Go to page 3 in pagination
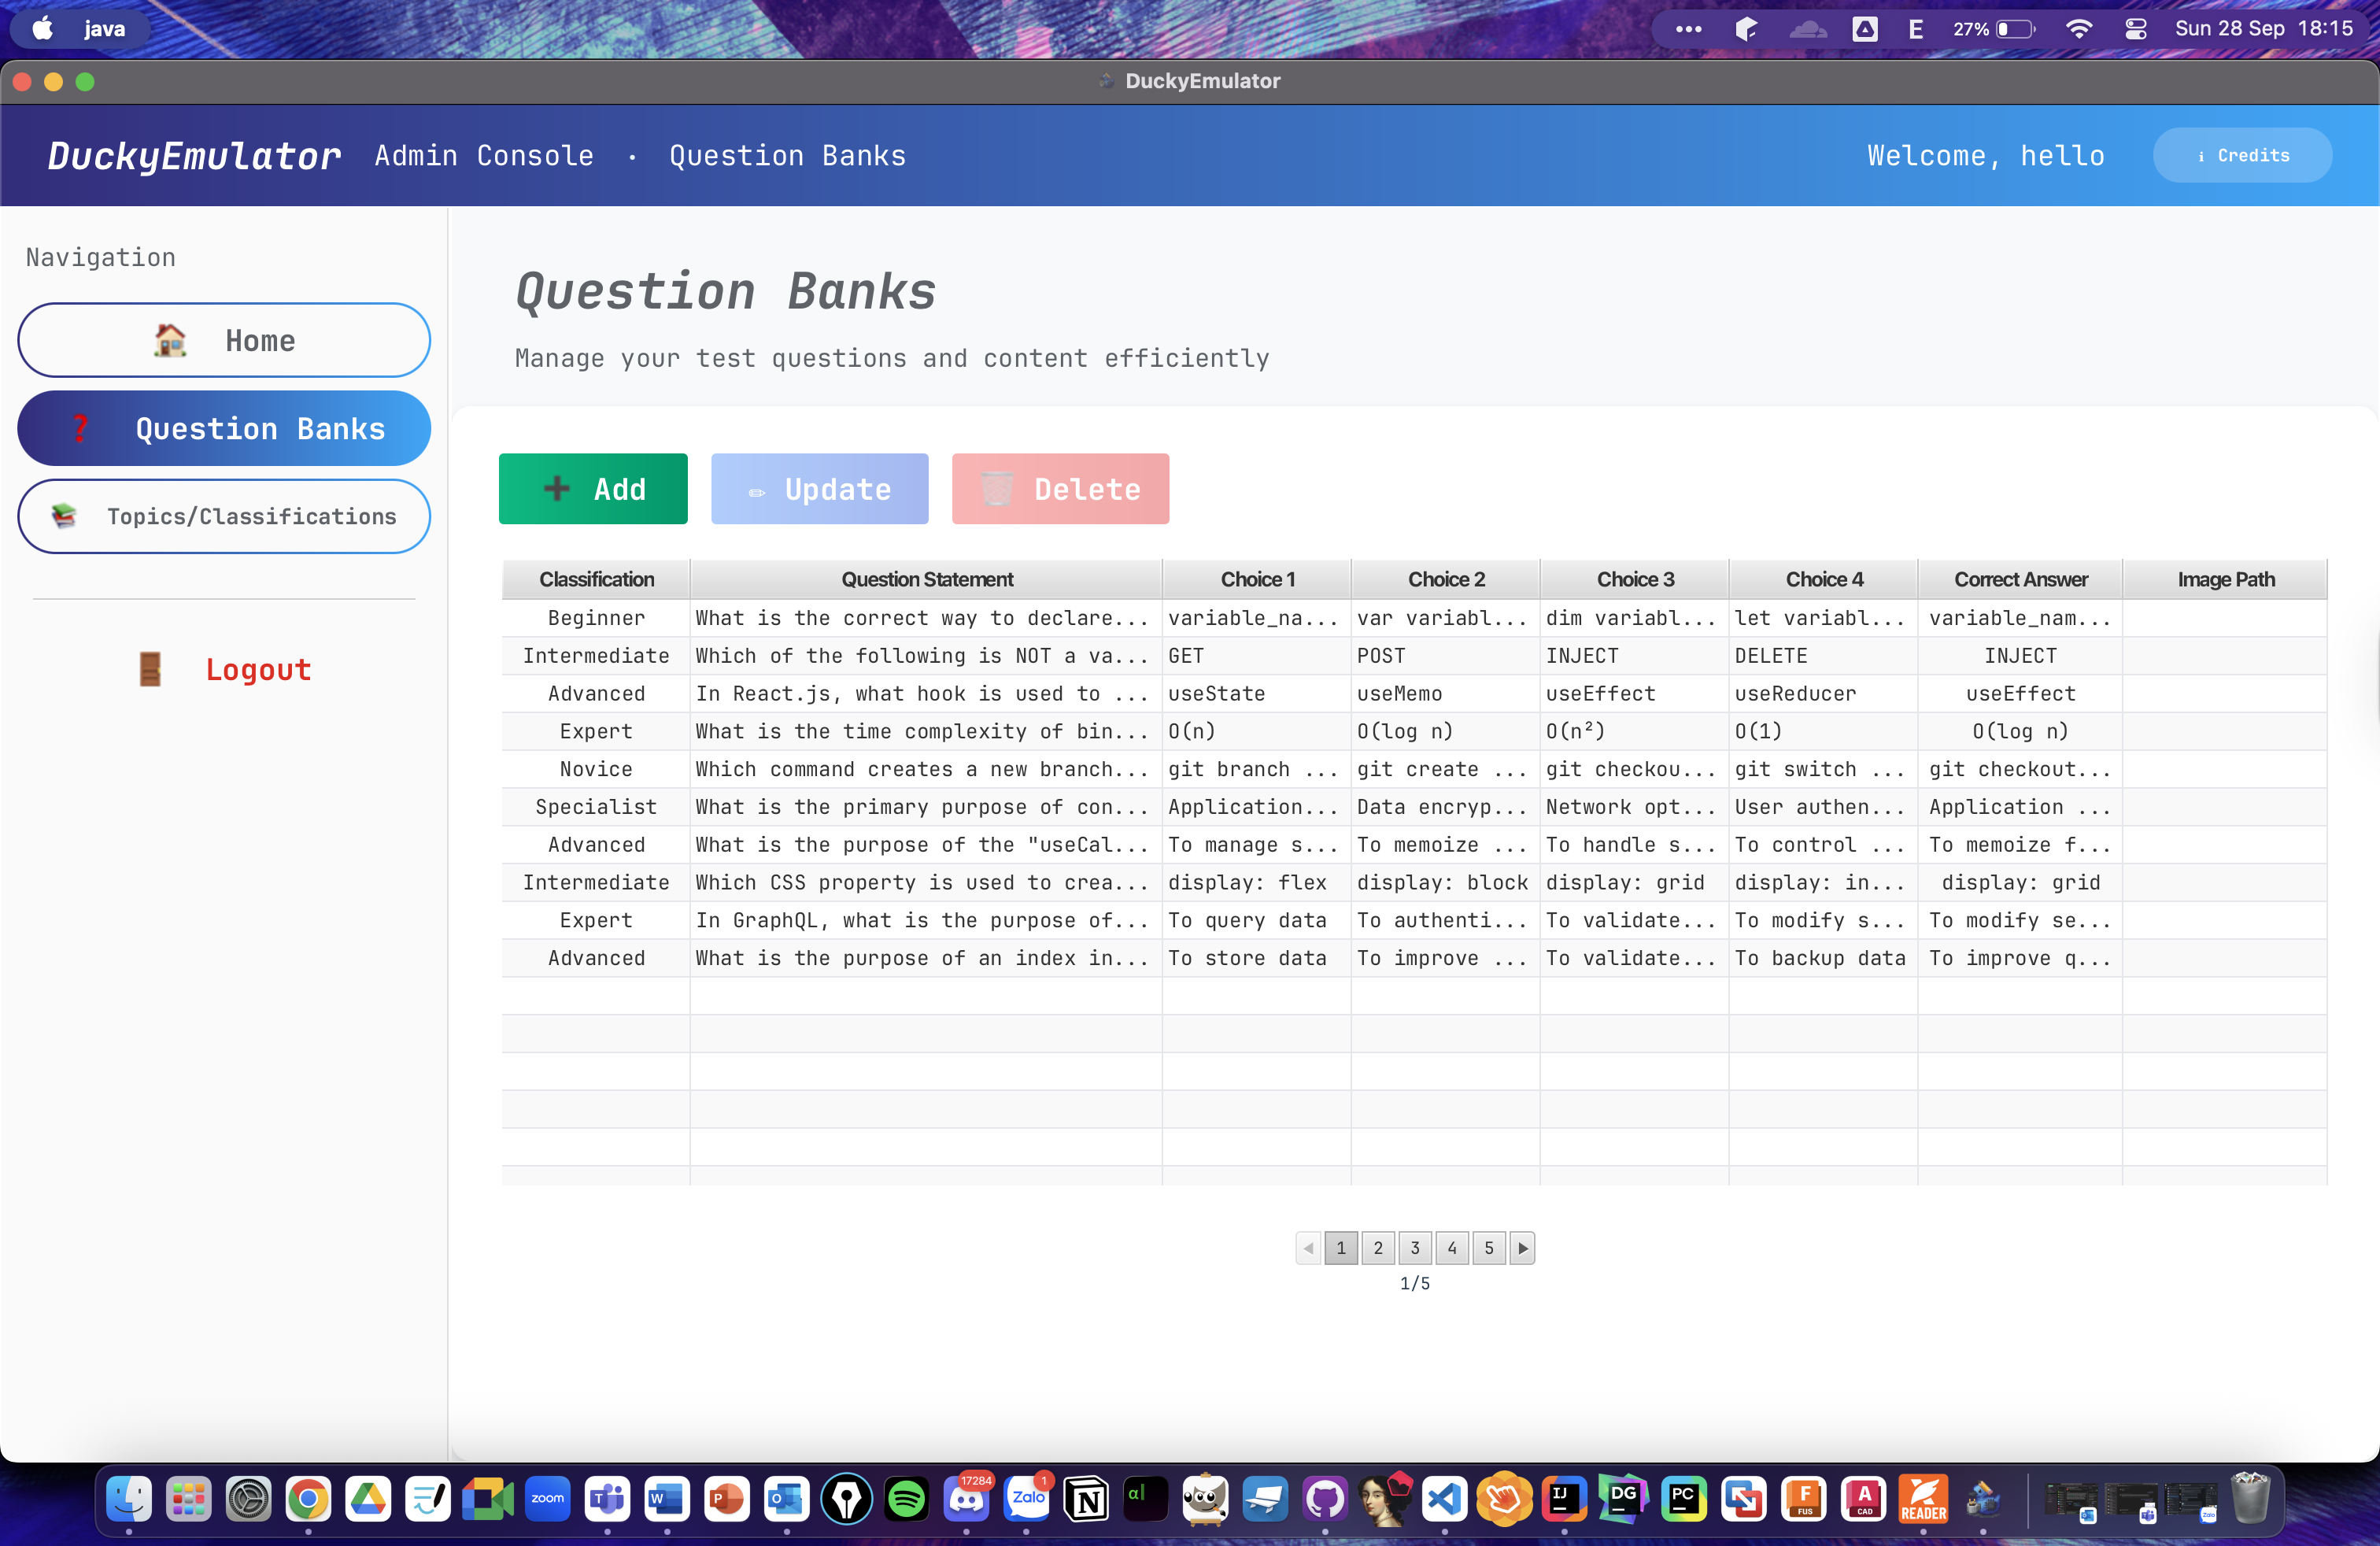The height and width of the screenshot is (1546, 2380). (x=1415, y=1247)
